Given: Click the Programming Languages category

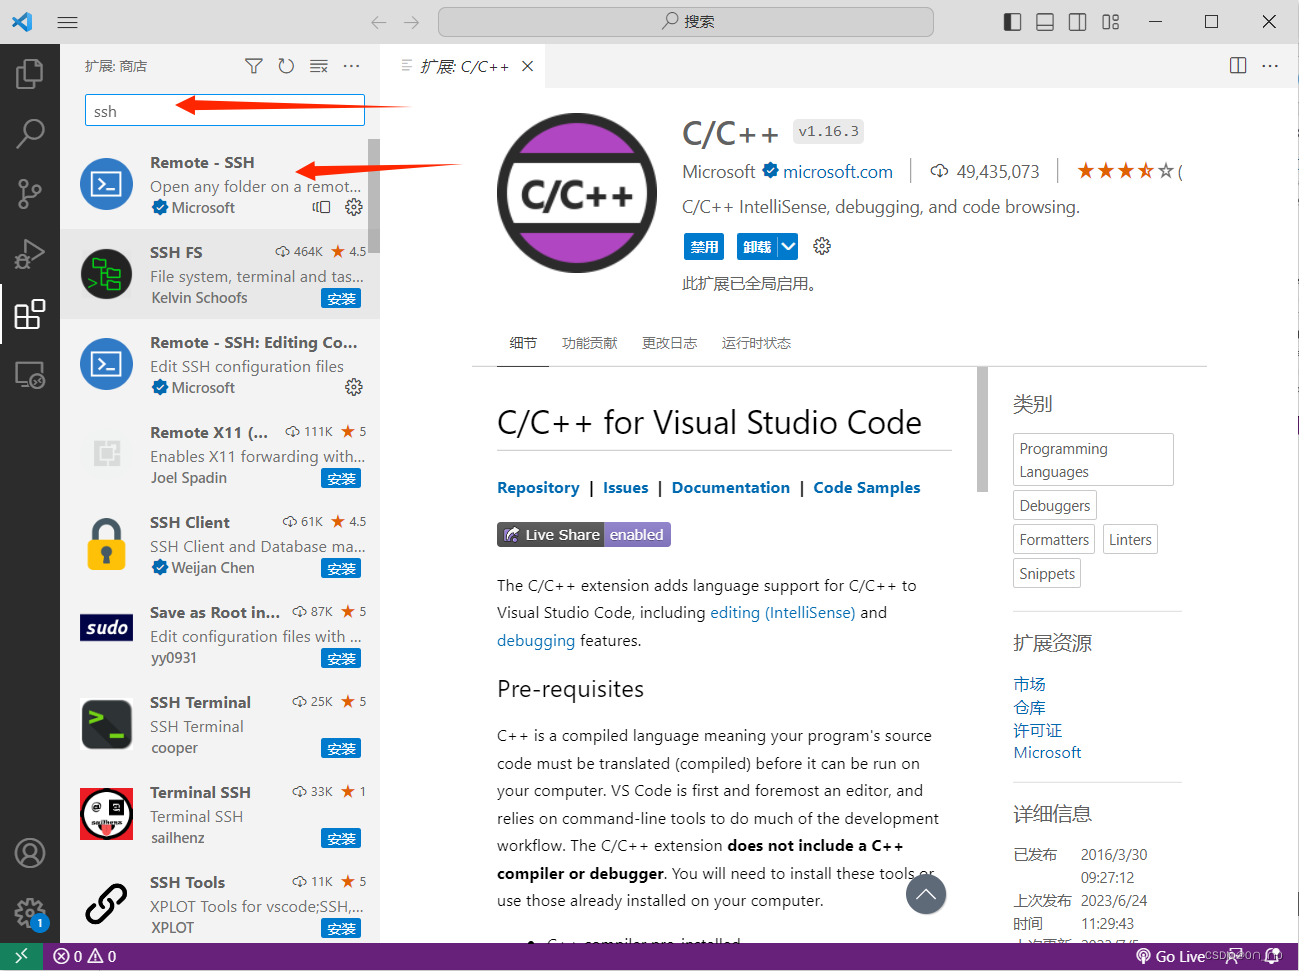Looking at the screenshot, I should 1093,460.
